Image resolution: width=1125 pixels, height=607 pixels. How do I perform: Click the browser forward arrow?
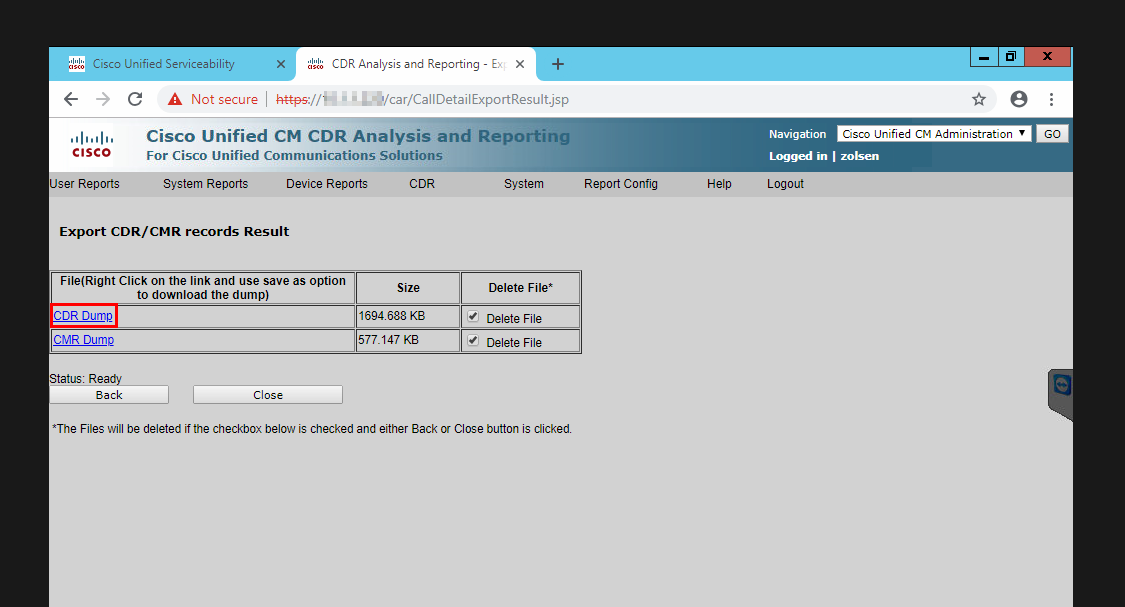pos(103,99)
